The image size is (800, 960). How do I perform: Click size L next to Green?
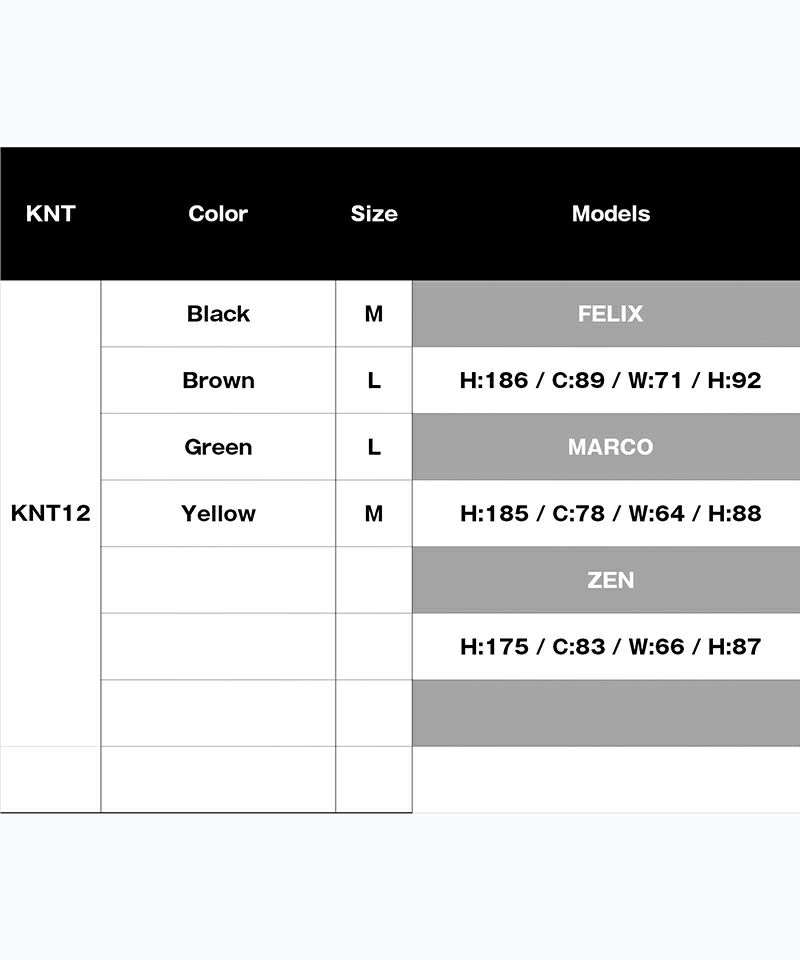374,447
